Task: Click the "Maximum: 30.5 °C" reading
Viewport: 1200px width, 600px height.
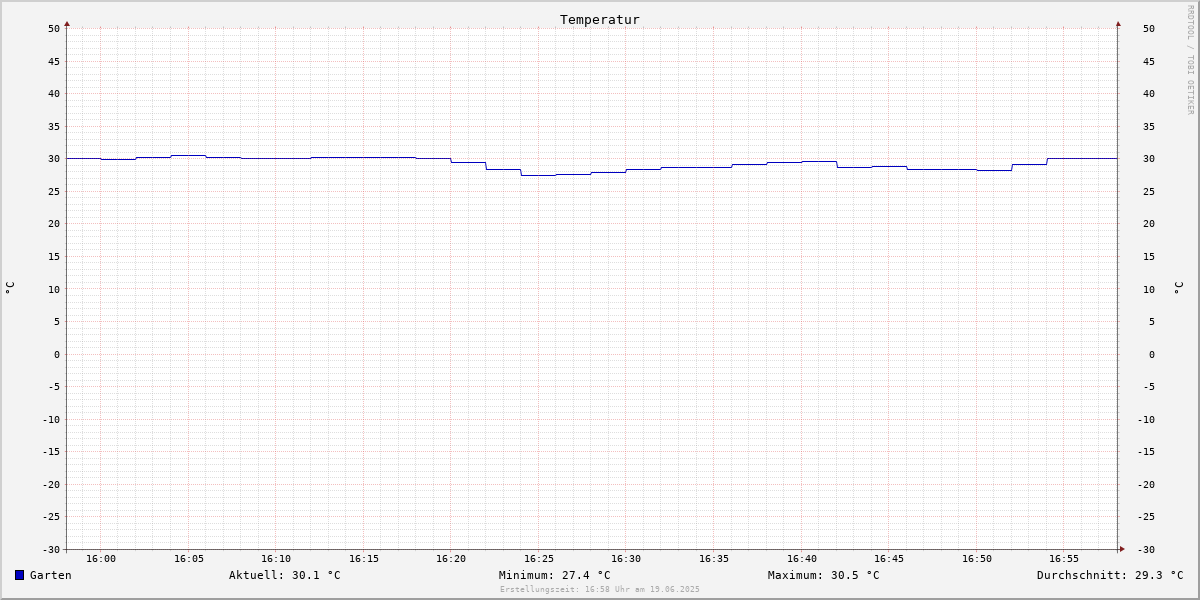Action: (824, 575)
